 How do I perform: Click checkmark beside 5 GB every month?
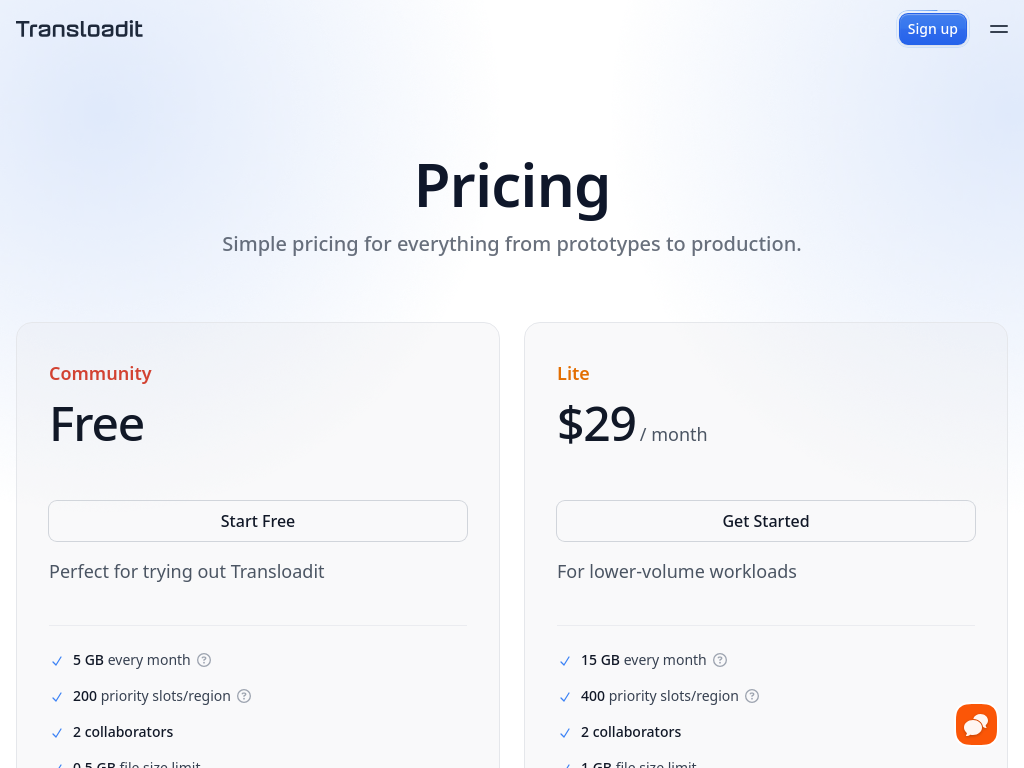[x=57, y=661]
